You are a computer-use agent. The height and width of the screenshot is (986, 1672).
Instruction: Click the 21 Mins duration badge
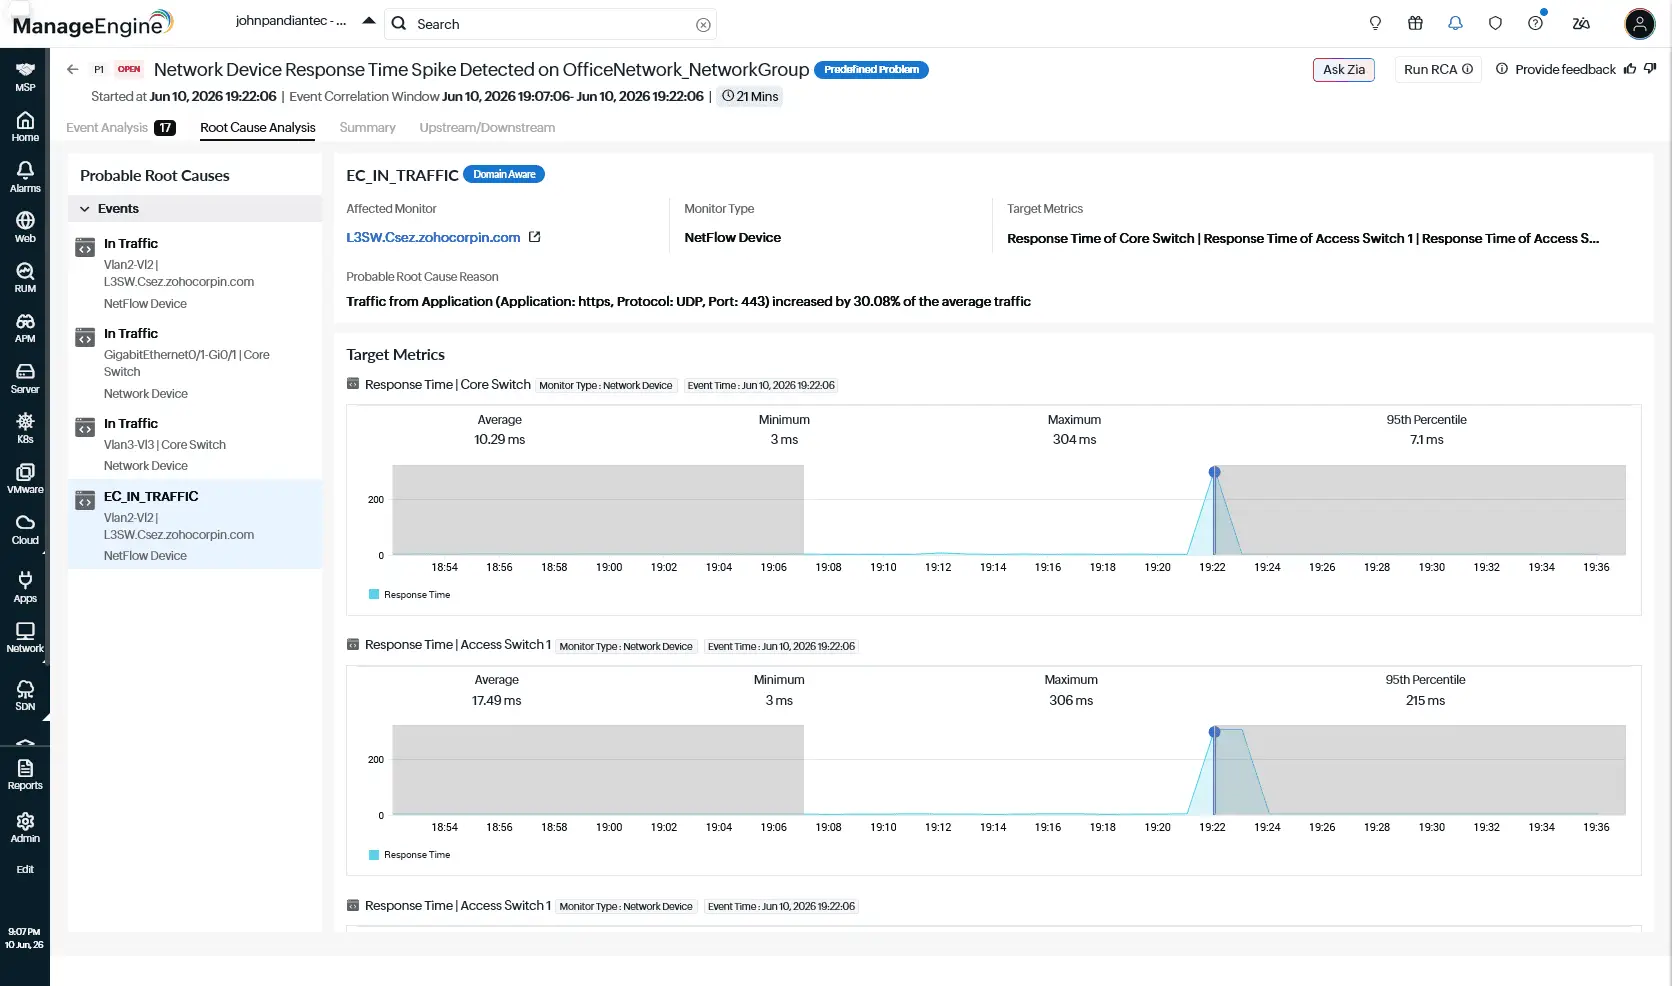(750, 97)
